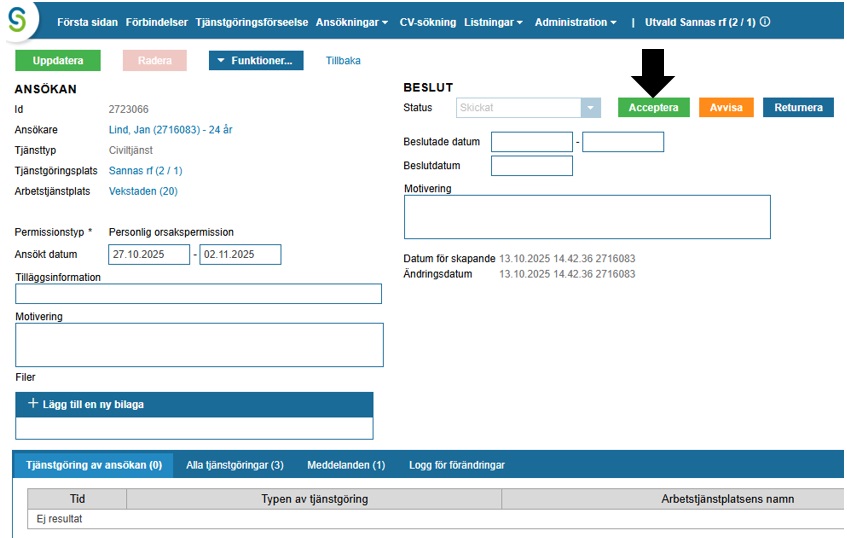Image resolution: width=847 pixels, height=538 pixels.
Task: Go to Första sidan in navigation
Action: (x=87, y=22)
